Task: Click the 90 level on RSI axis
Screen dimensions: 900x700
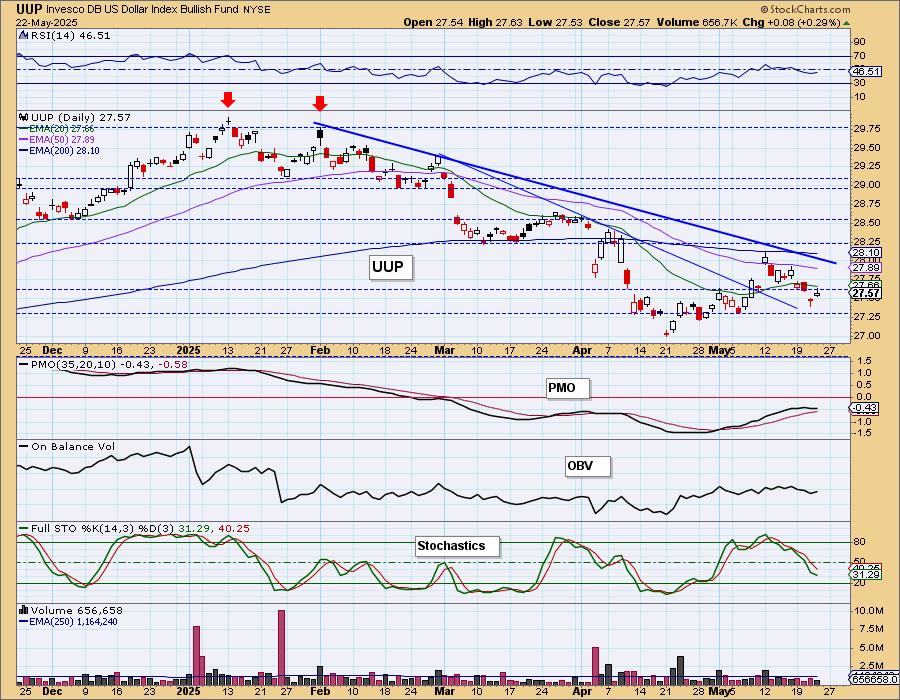Action: (860, 42)
